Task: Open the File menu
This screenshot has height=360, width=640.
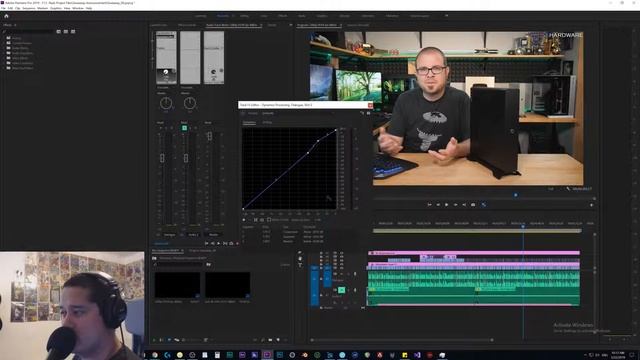Action: (3, 8)
